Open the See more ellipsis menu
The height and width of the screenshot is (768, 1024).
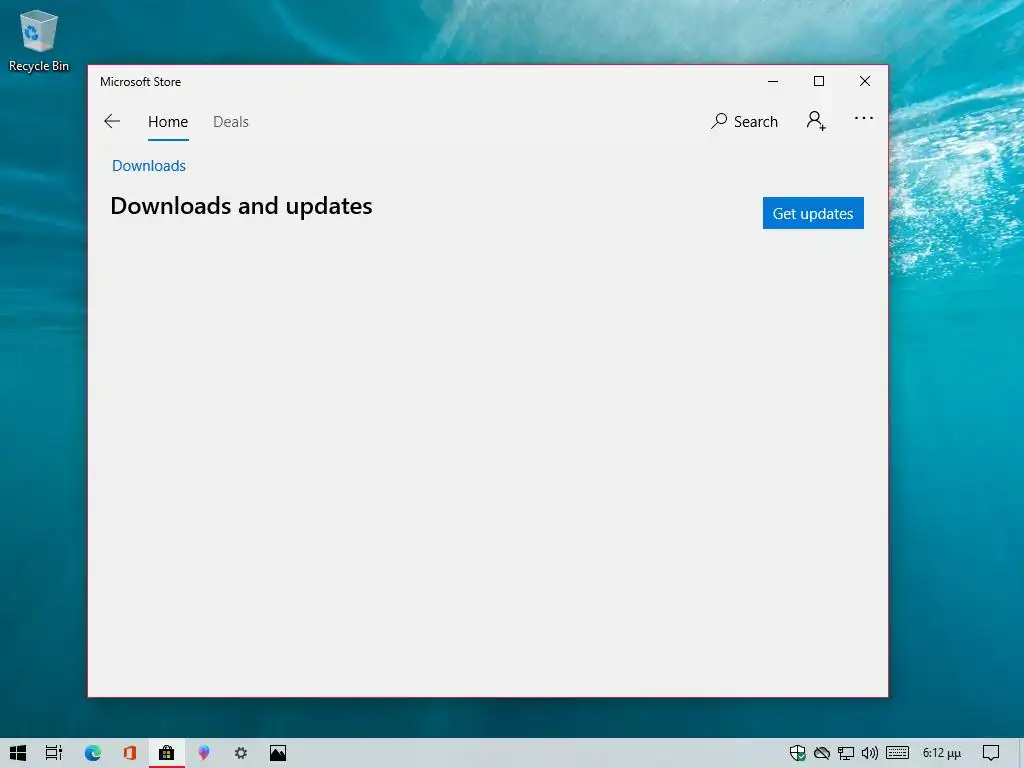pos(863,118)
